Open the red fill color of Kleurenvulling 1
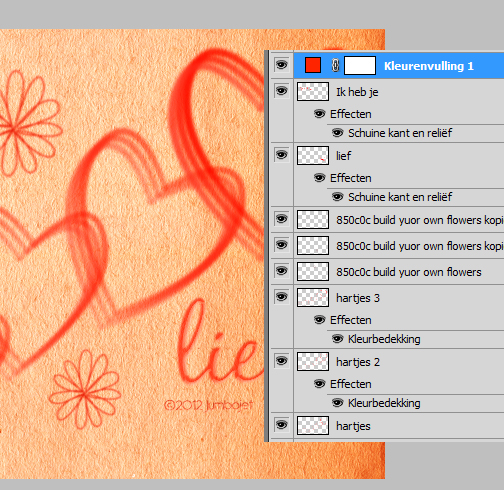Image resolution: width=504 pixels, height=490 pixels. pos(313,65)
